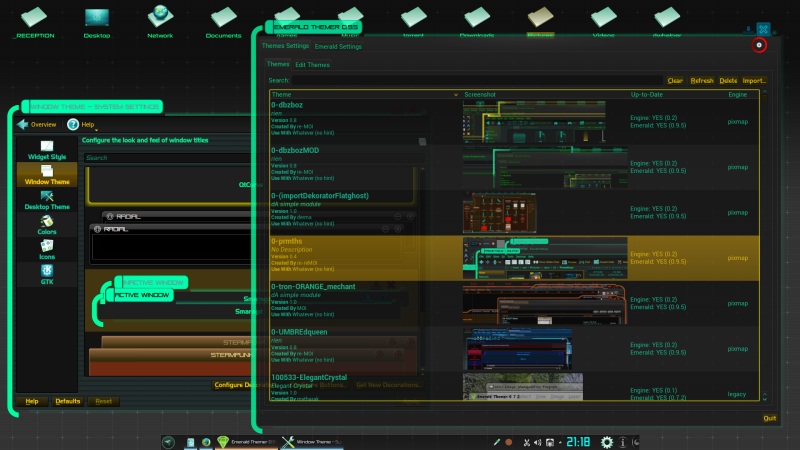Open the application launcher on the taskbar
The image size is (800, 450).
pos(168,442)
